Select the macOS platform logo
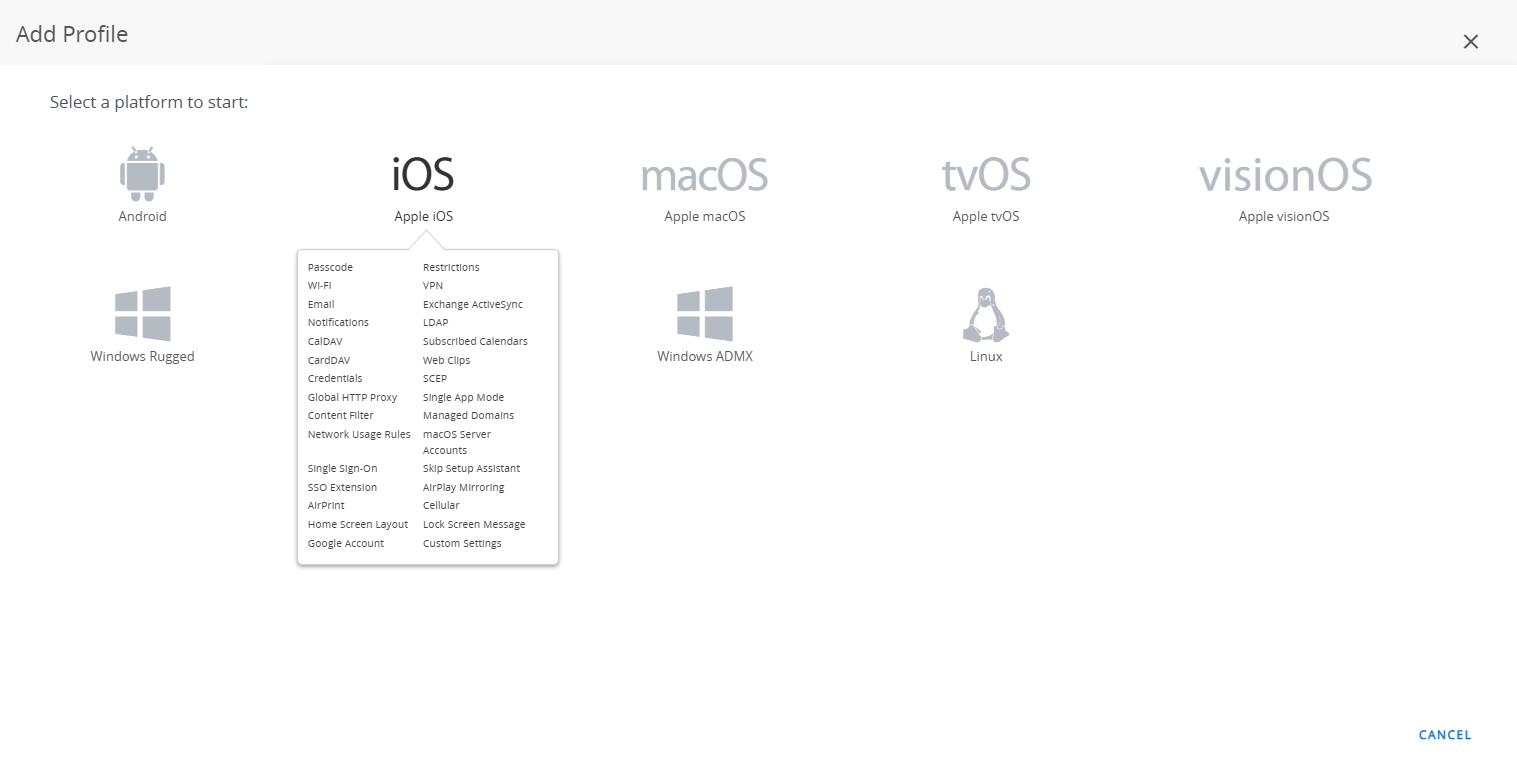Image resolution: width=1517 pixels, height=769 pixels. [x=704, y=175]
